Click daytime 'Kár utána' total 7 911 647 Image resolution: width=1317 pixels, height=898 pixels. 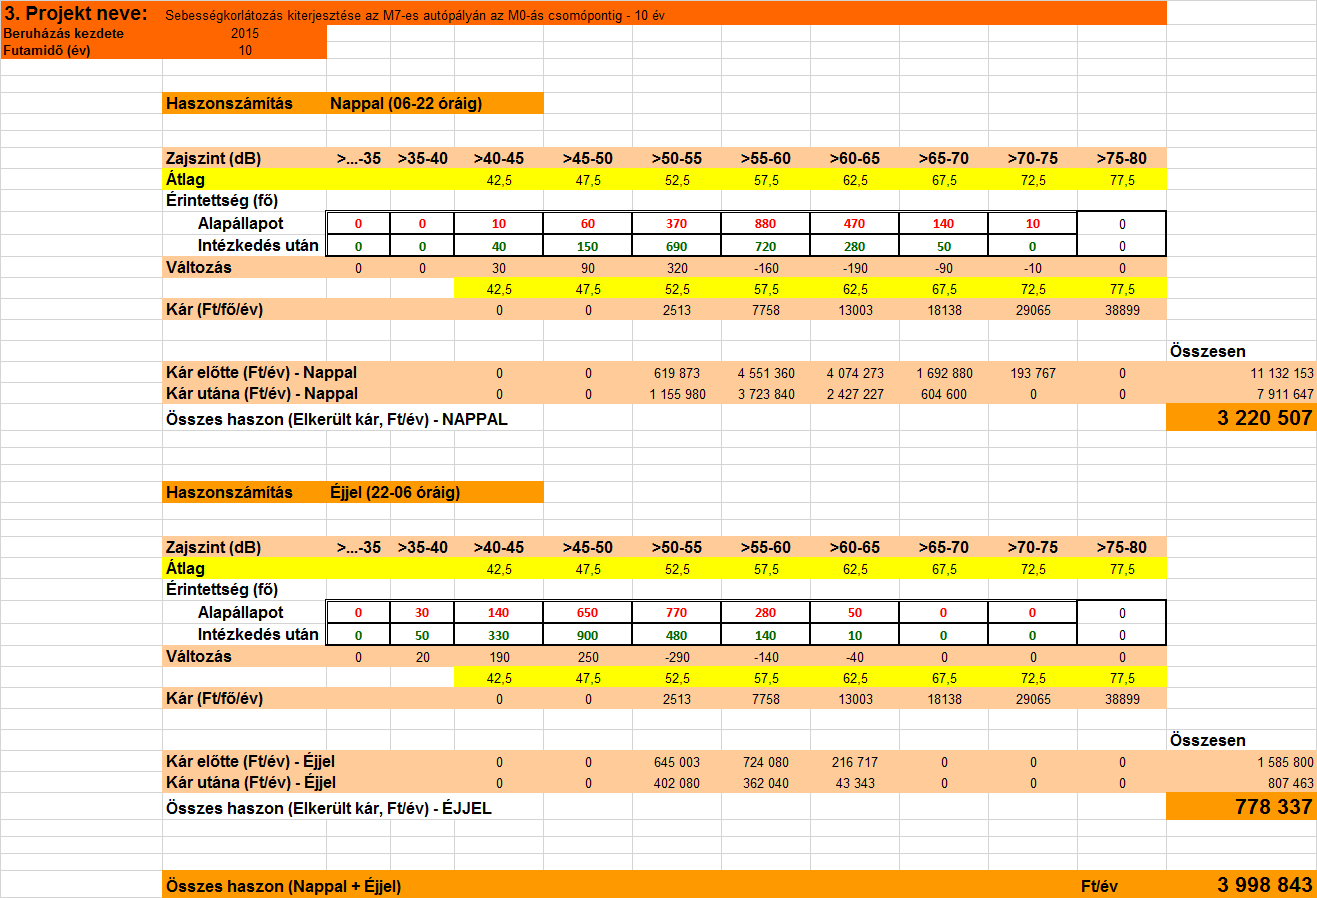pos(1242,394)
